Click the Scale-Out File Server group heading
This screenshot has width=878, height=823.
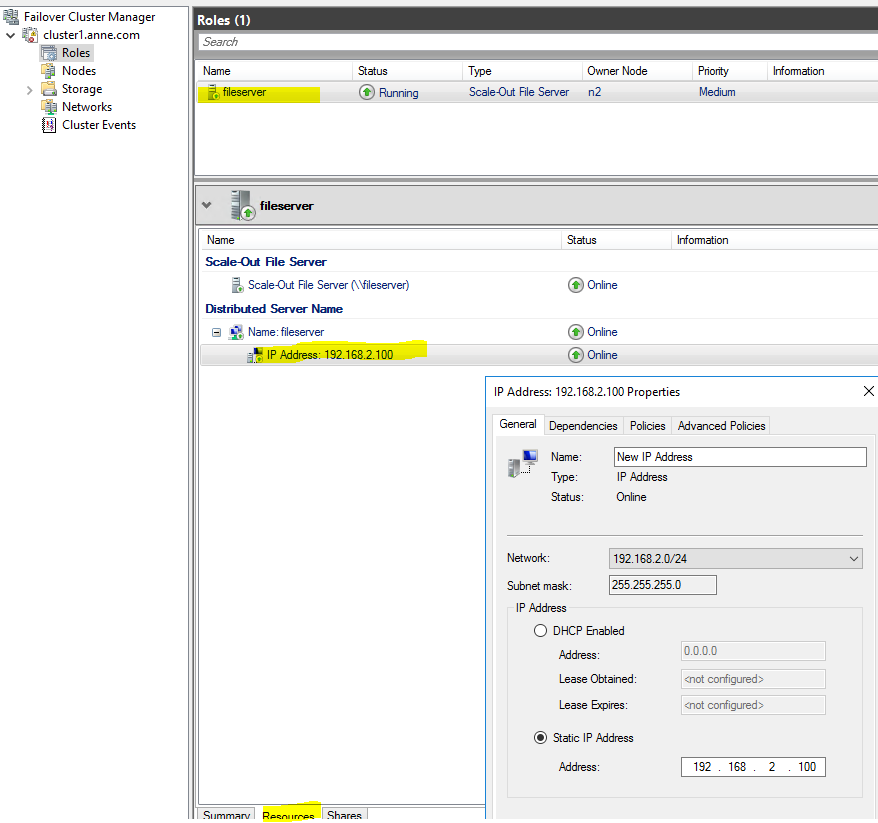[265, 262]
